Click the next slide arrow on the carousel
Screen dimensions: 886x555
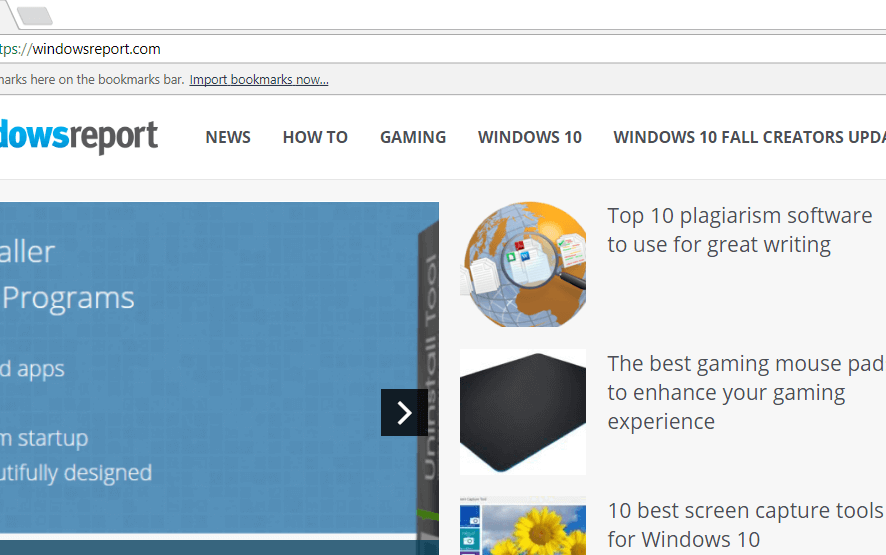404,413
